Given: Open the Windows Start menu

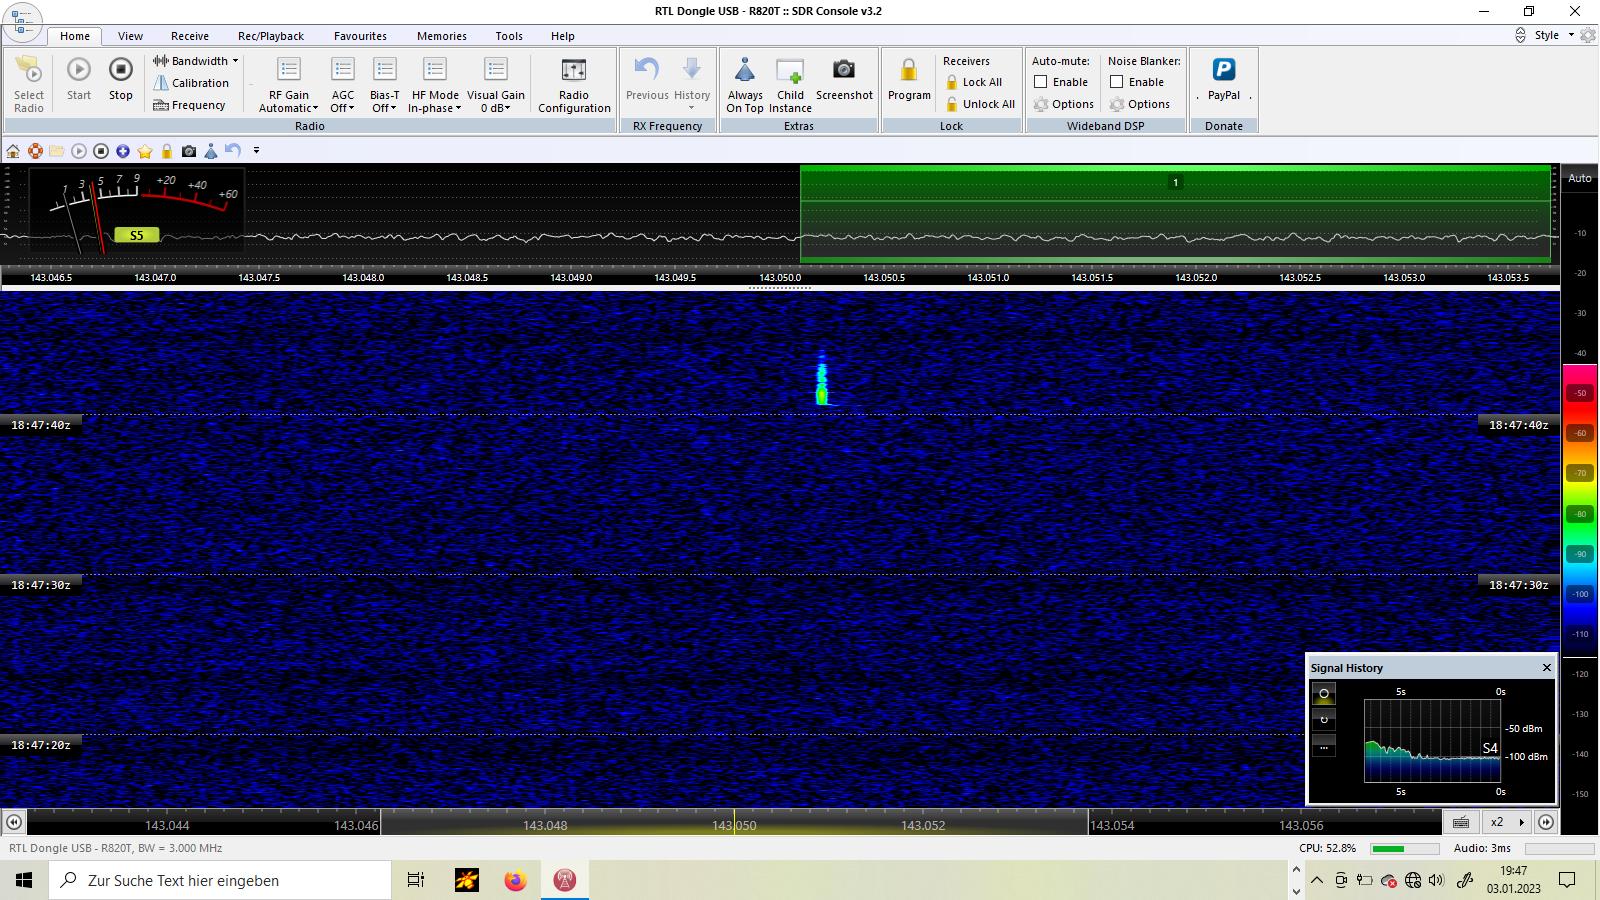Looking at the screenshot, I should pos(24,880).
